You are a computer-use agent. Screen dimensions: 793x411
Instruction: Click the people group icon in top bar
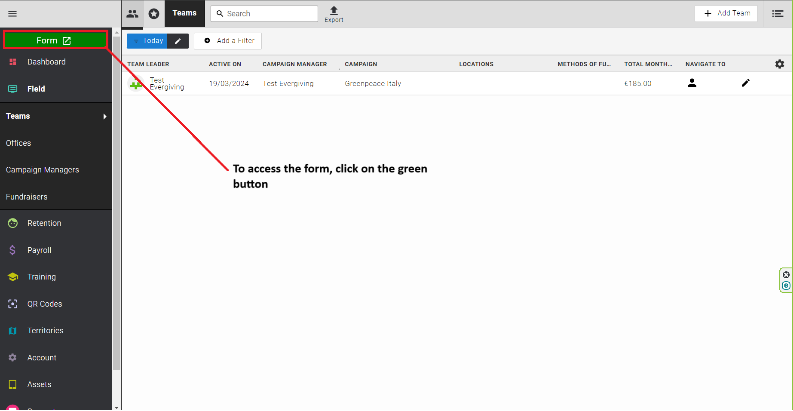(132, 14)
